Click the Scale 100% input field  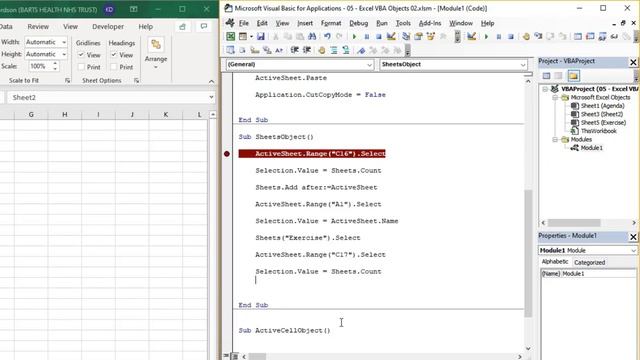click(40, 66)
